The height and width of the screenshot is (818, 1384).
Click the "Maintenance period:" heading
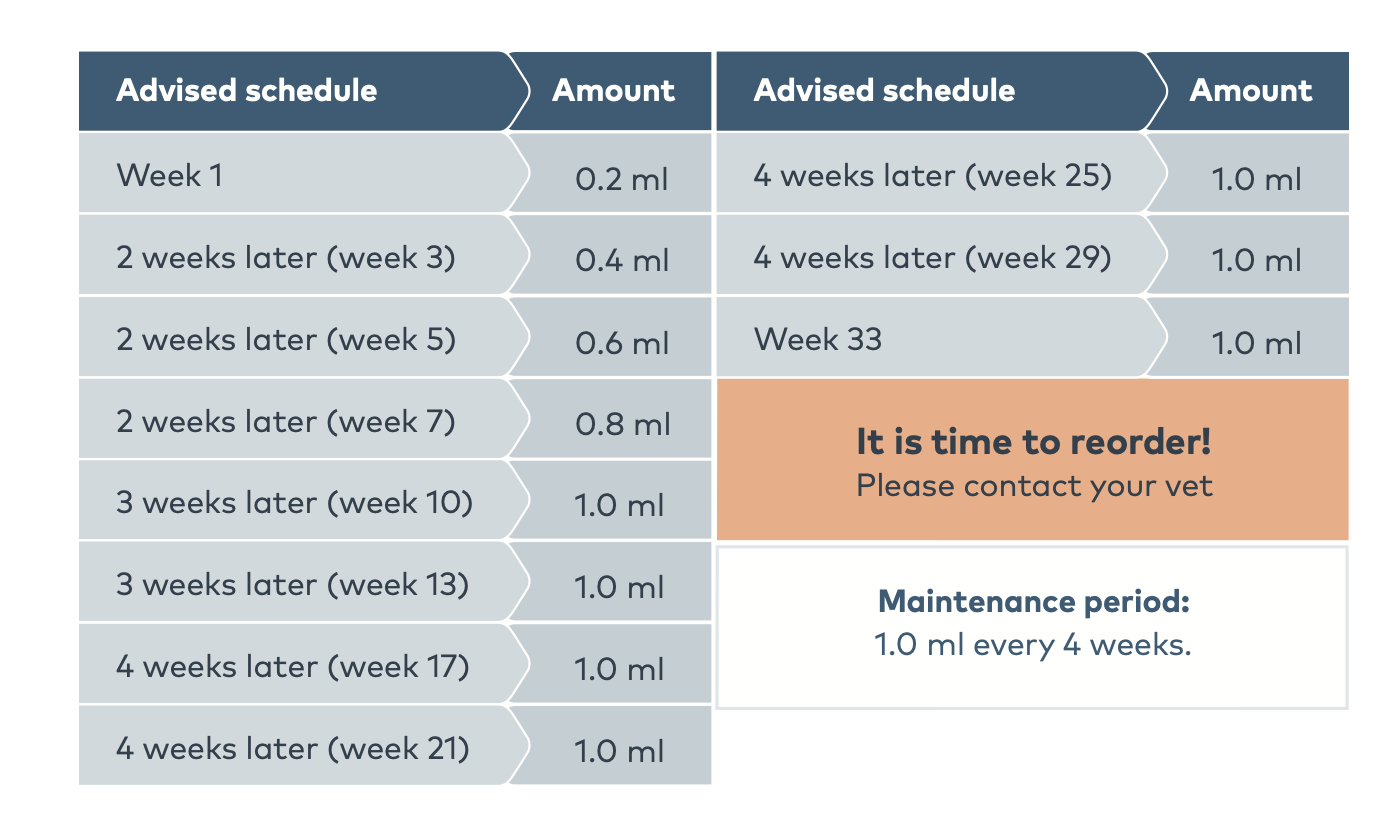point(1033,602)
